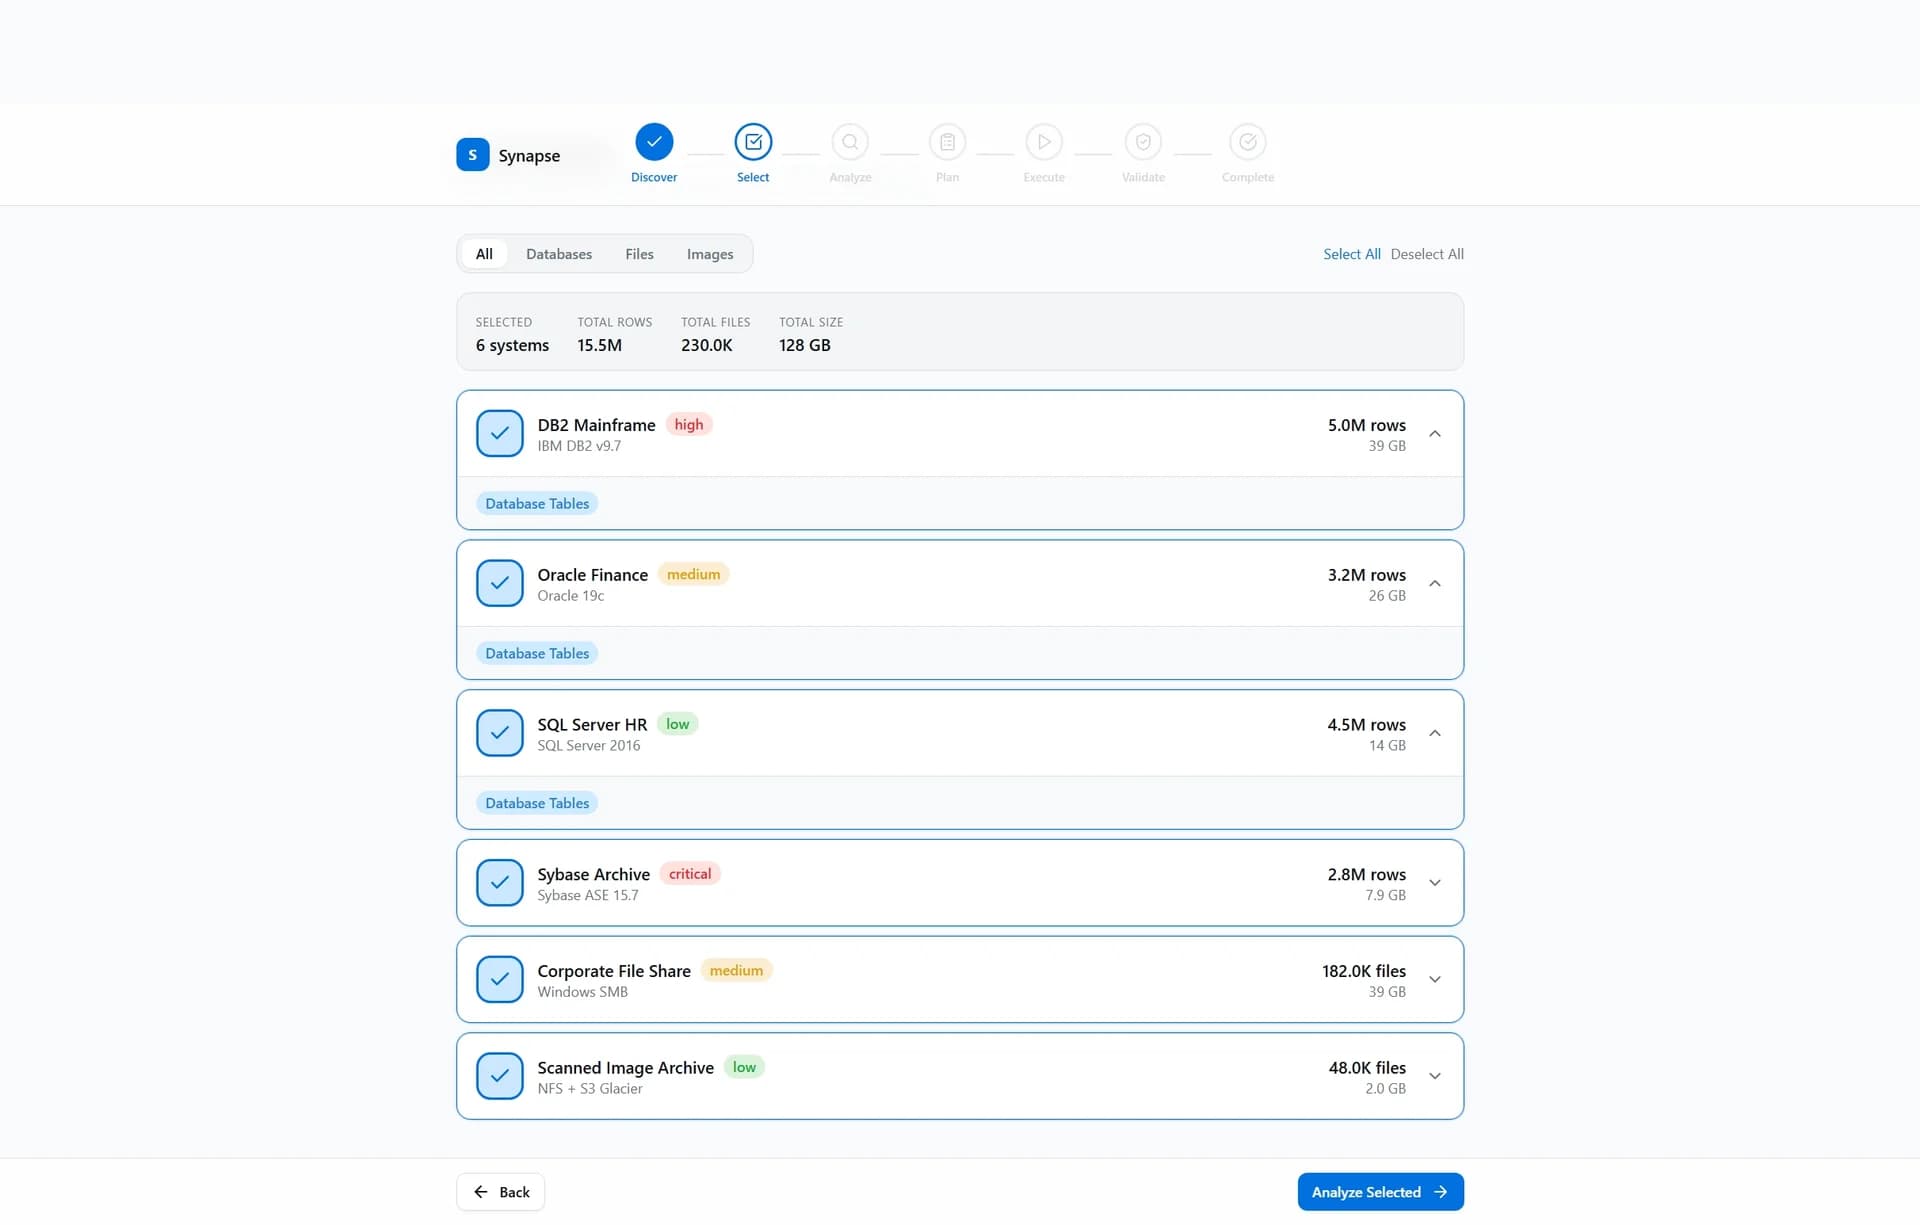Switch to the Images filter tab

(710, 254)
